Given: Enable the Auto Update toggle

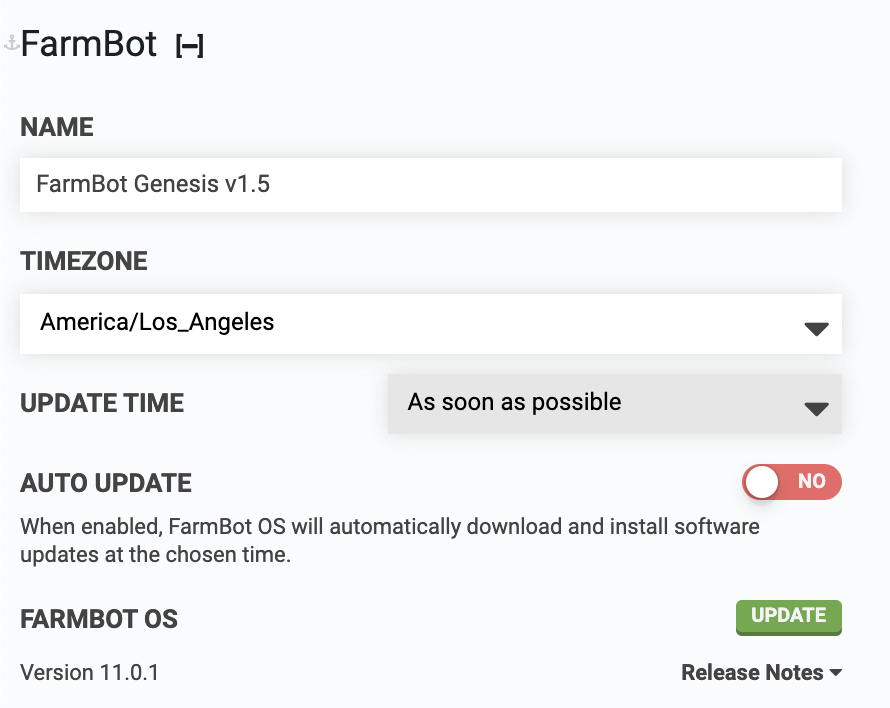Looking at the screenshot, I should point(791,482).
